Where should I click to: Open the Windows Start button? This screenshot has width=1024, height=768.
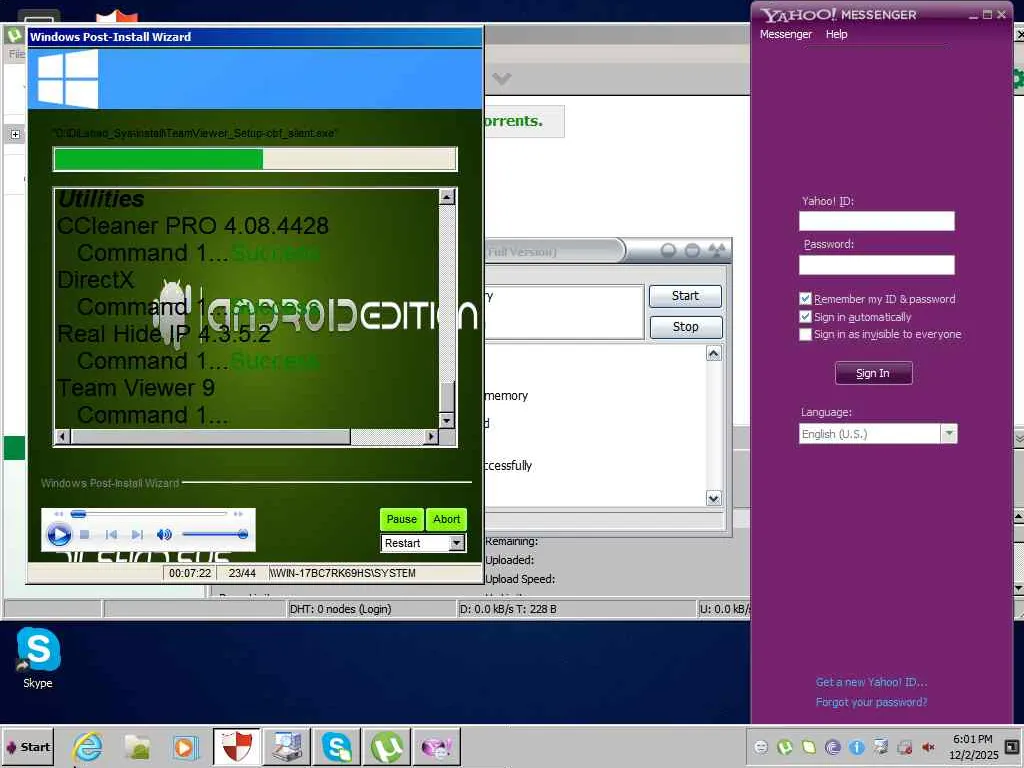coord(27,747)
